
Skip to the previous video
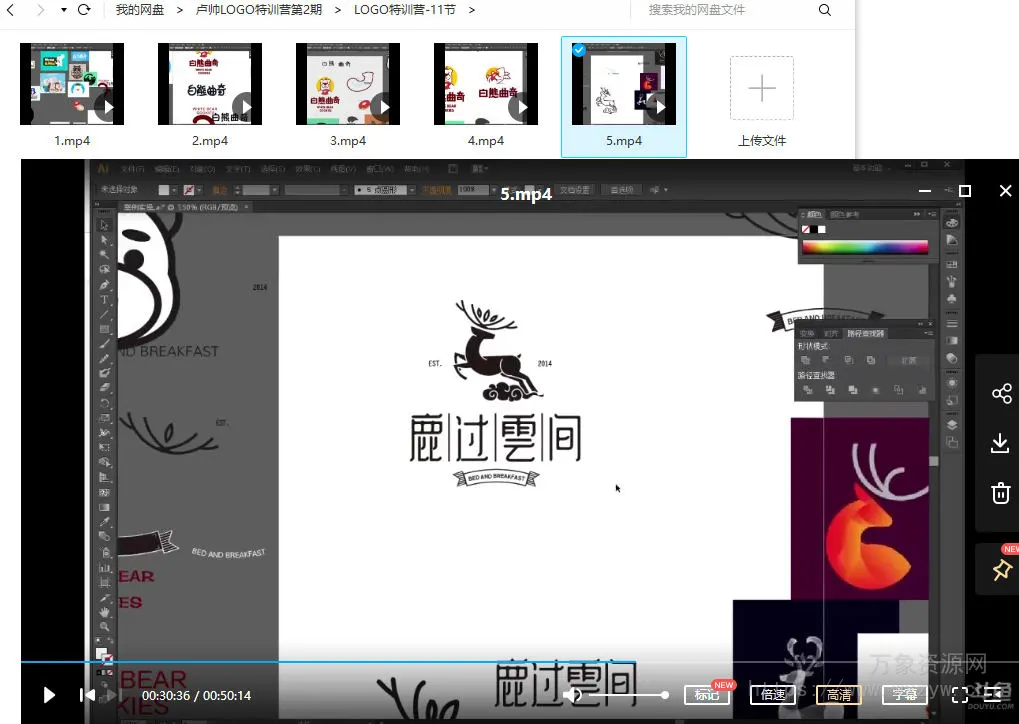click(x=88, y=695)
